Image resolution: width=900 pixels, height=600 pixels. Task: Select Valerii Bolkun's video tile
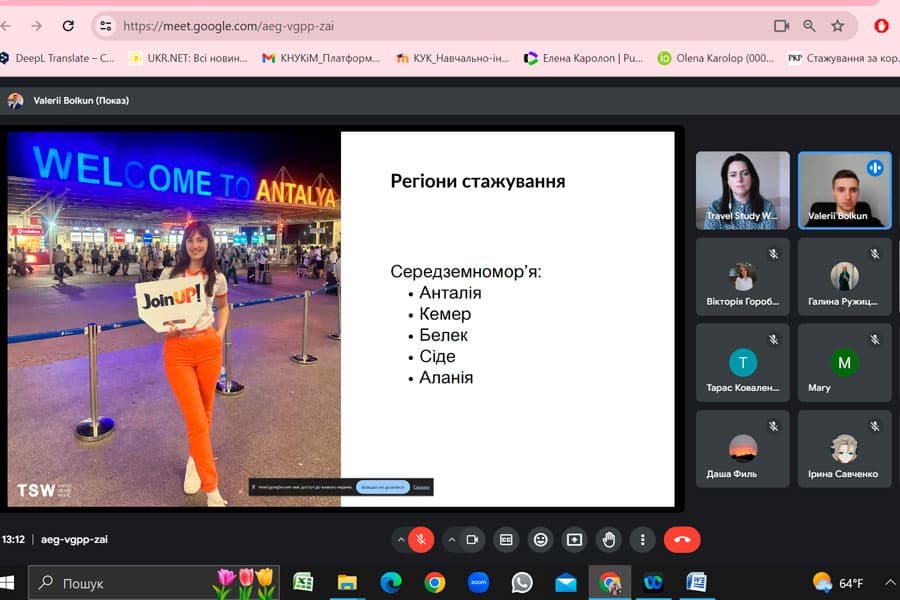point(845,190)
